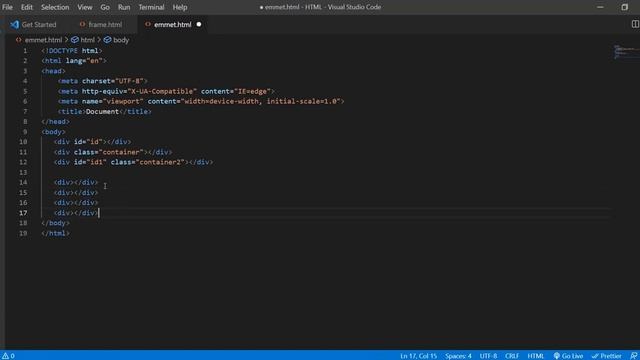
Task: Click the html lang="en" line
Action: [74, 60]
